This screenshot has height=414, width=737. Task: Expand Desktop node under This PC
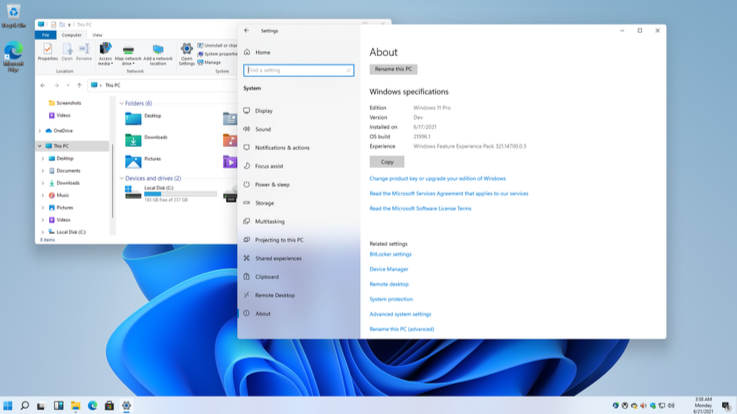pos(43,159)
